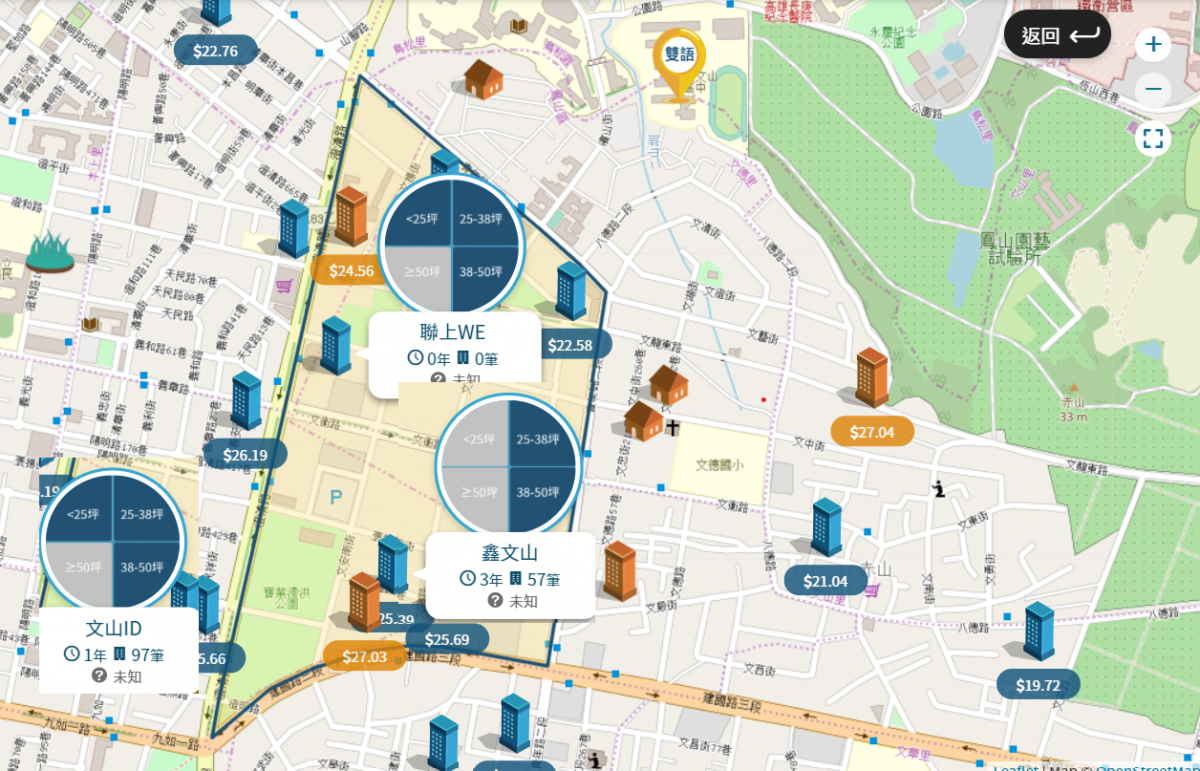Open the $27.04 orange price tag

click(872, 432)
